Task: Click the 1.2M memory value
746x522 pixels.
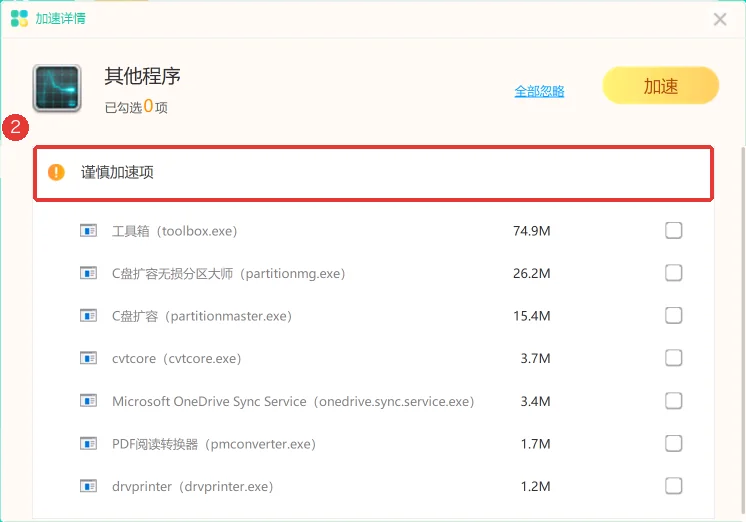Action: 535,486
